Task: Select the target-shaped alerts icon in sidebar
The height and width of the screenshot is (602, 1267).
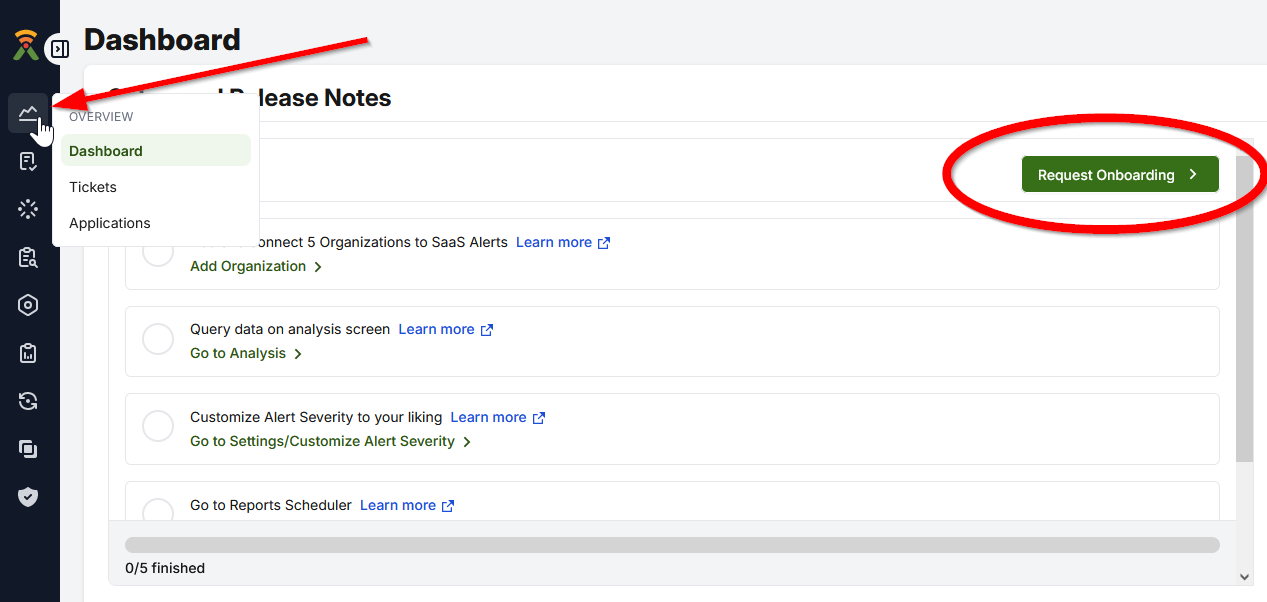Action: (28, 305)
